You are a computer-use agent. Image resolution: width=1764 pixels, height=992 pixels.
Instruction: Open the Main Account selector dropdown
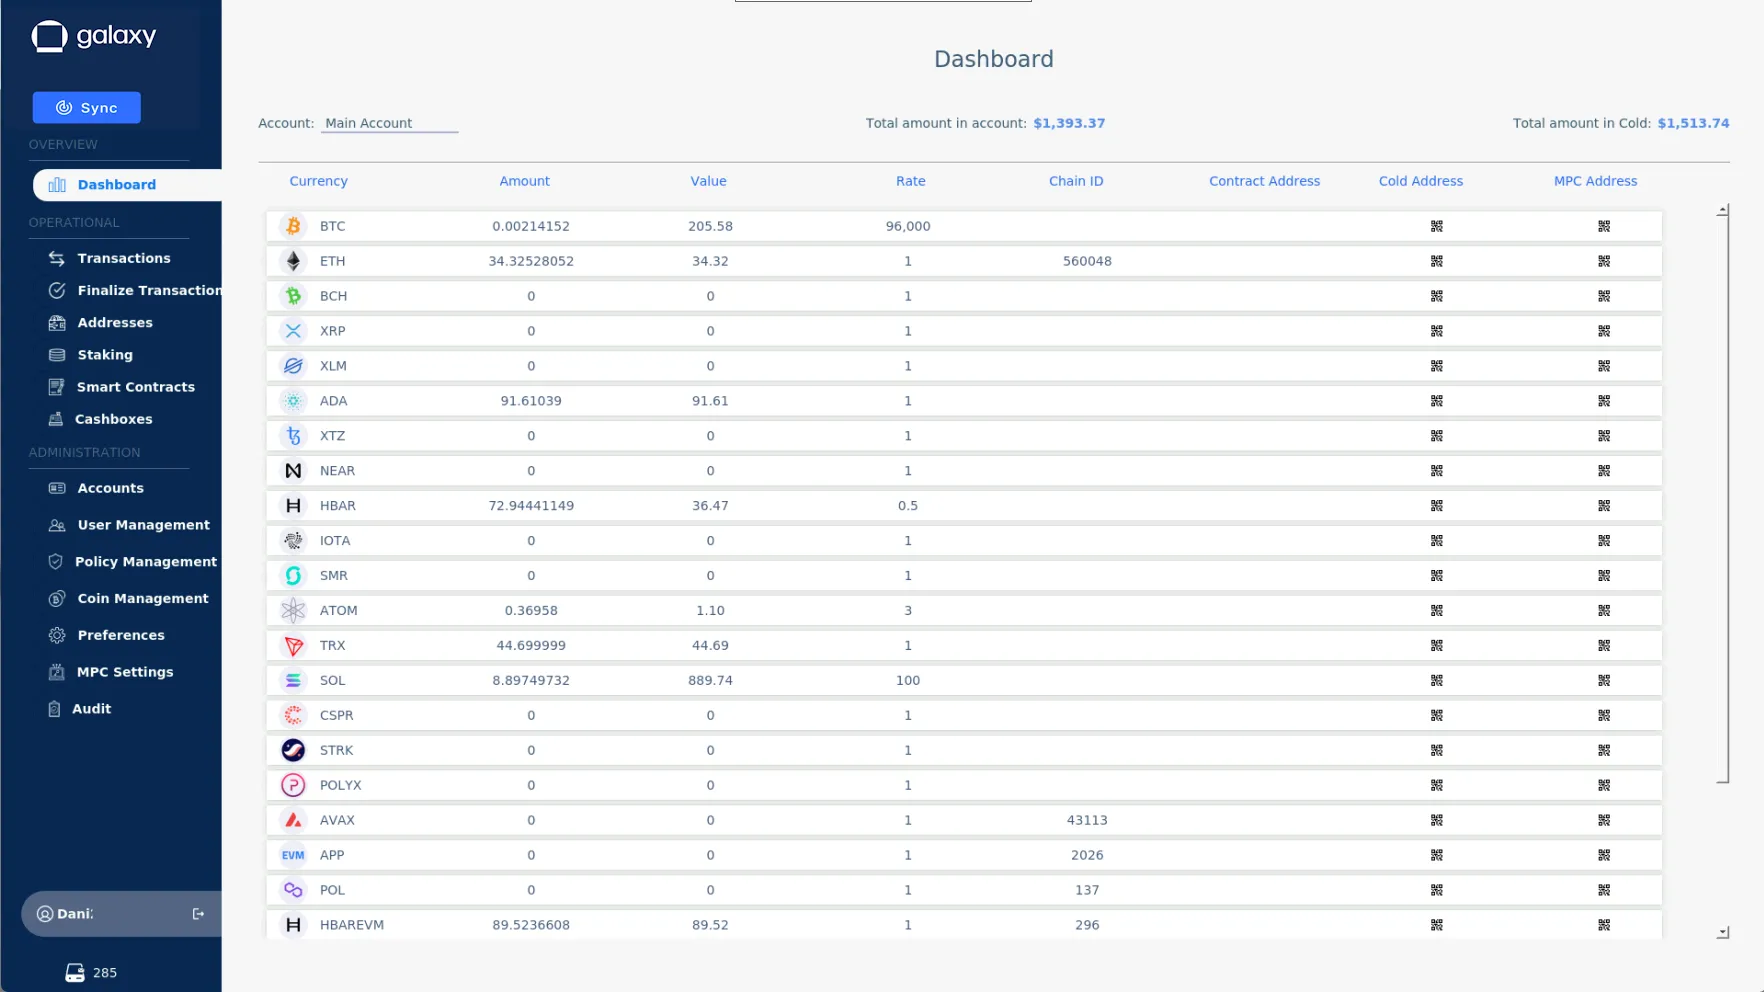coord(390,123)
